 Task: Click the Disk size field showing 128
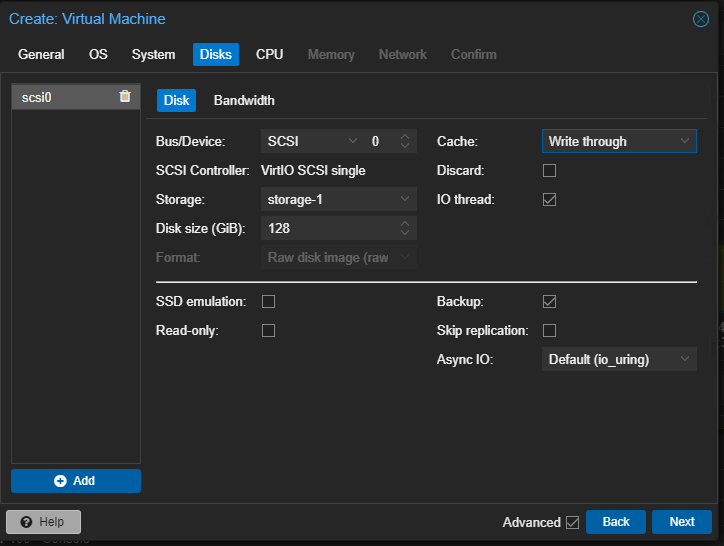pyautogui.click(x=330, y=228)
